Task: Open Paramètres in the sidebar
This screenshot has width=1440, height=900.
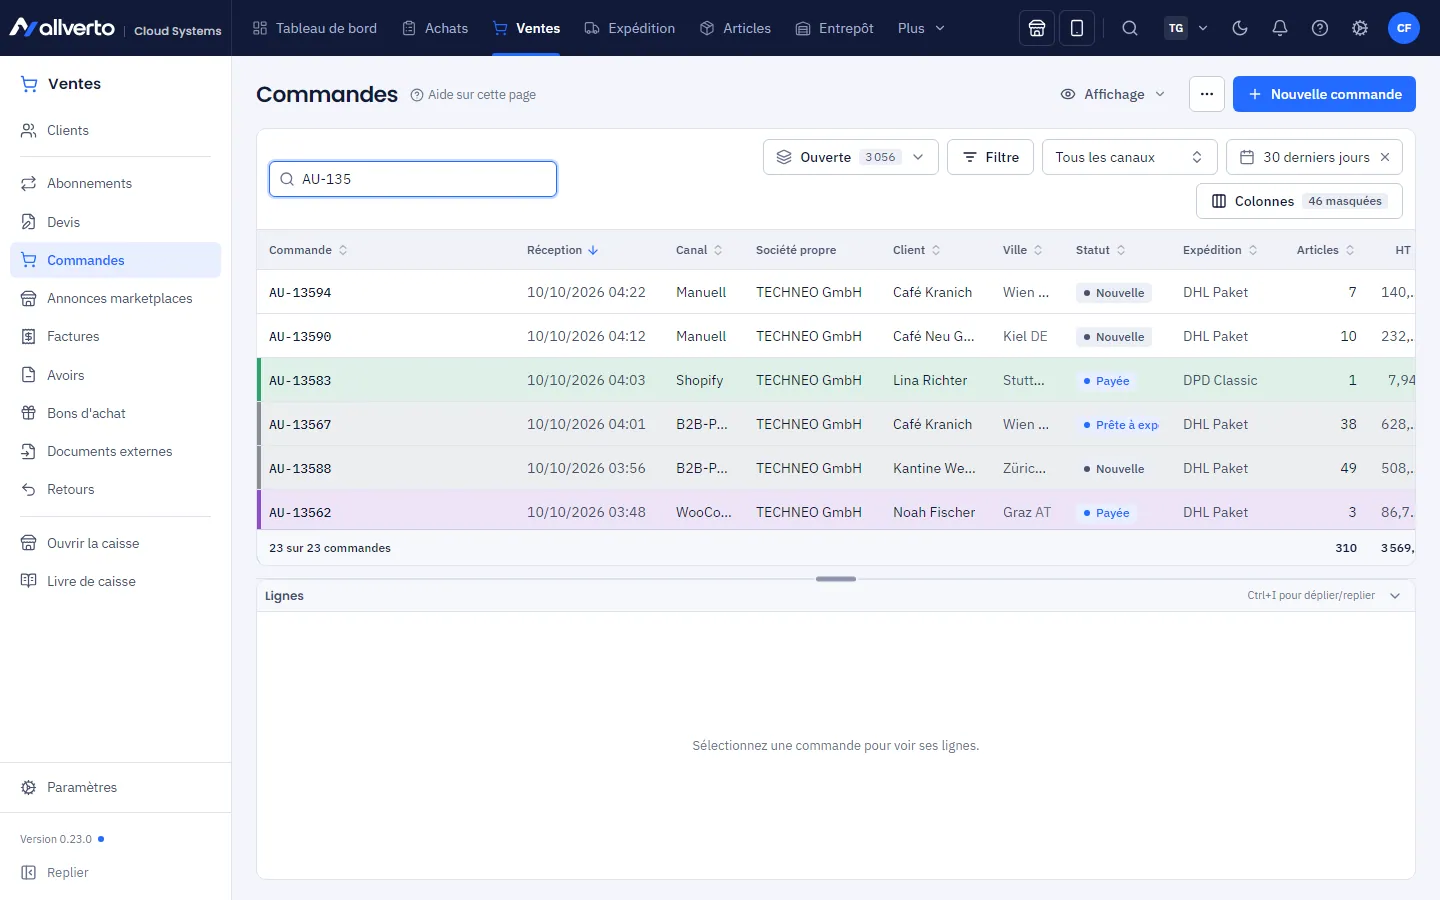Action: pos(115,787)
